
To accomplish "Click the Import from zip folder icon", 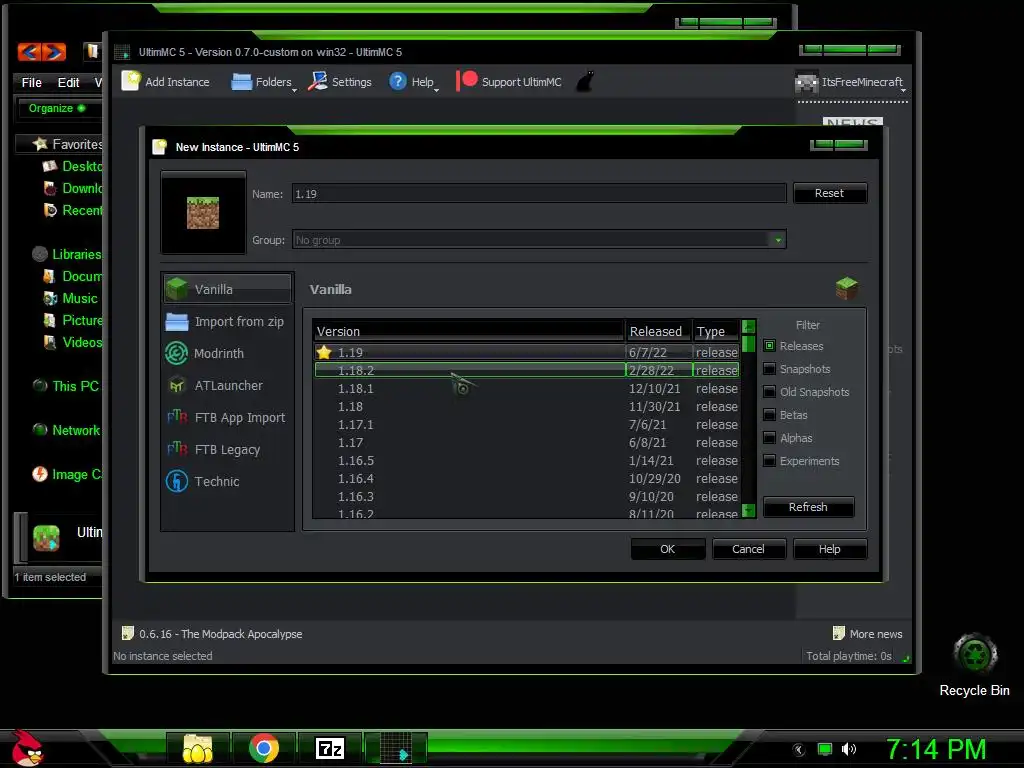I will pos(176,321).
